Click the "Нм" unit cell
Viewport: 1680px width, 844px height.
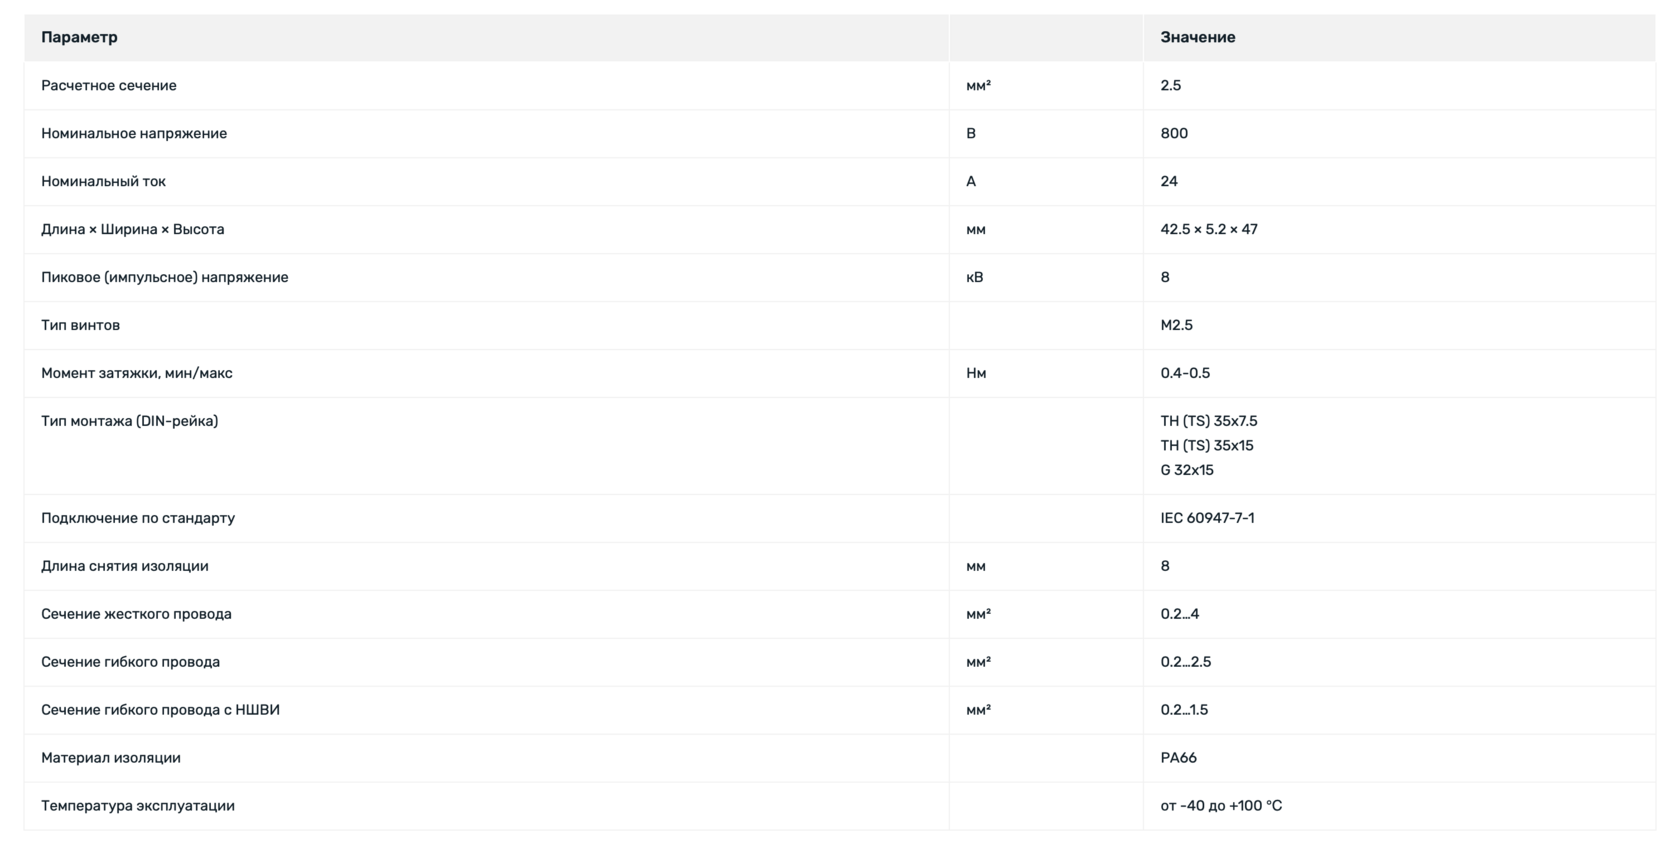point(976,373)
